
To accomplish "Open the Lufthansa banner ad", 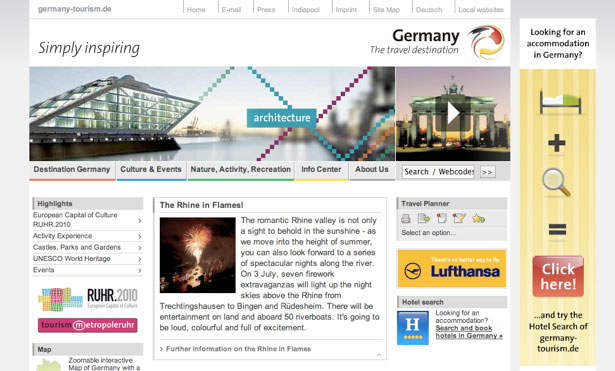I will click(x=452, y=269).
